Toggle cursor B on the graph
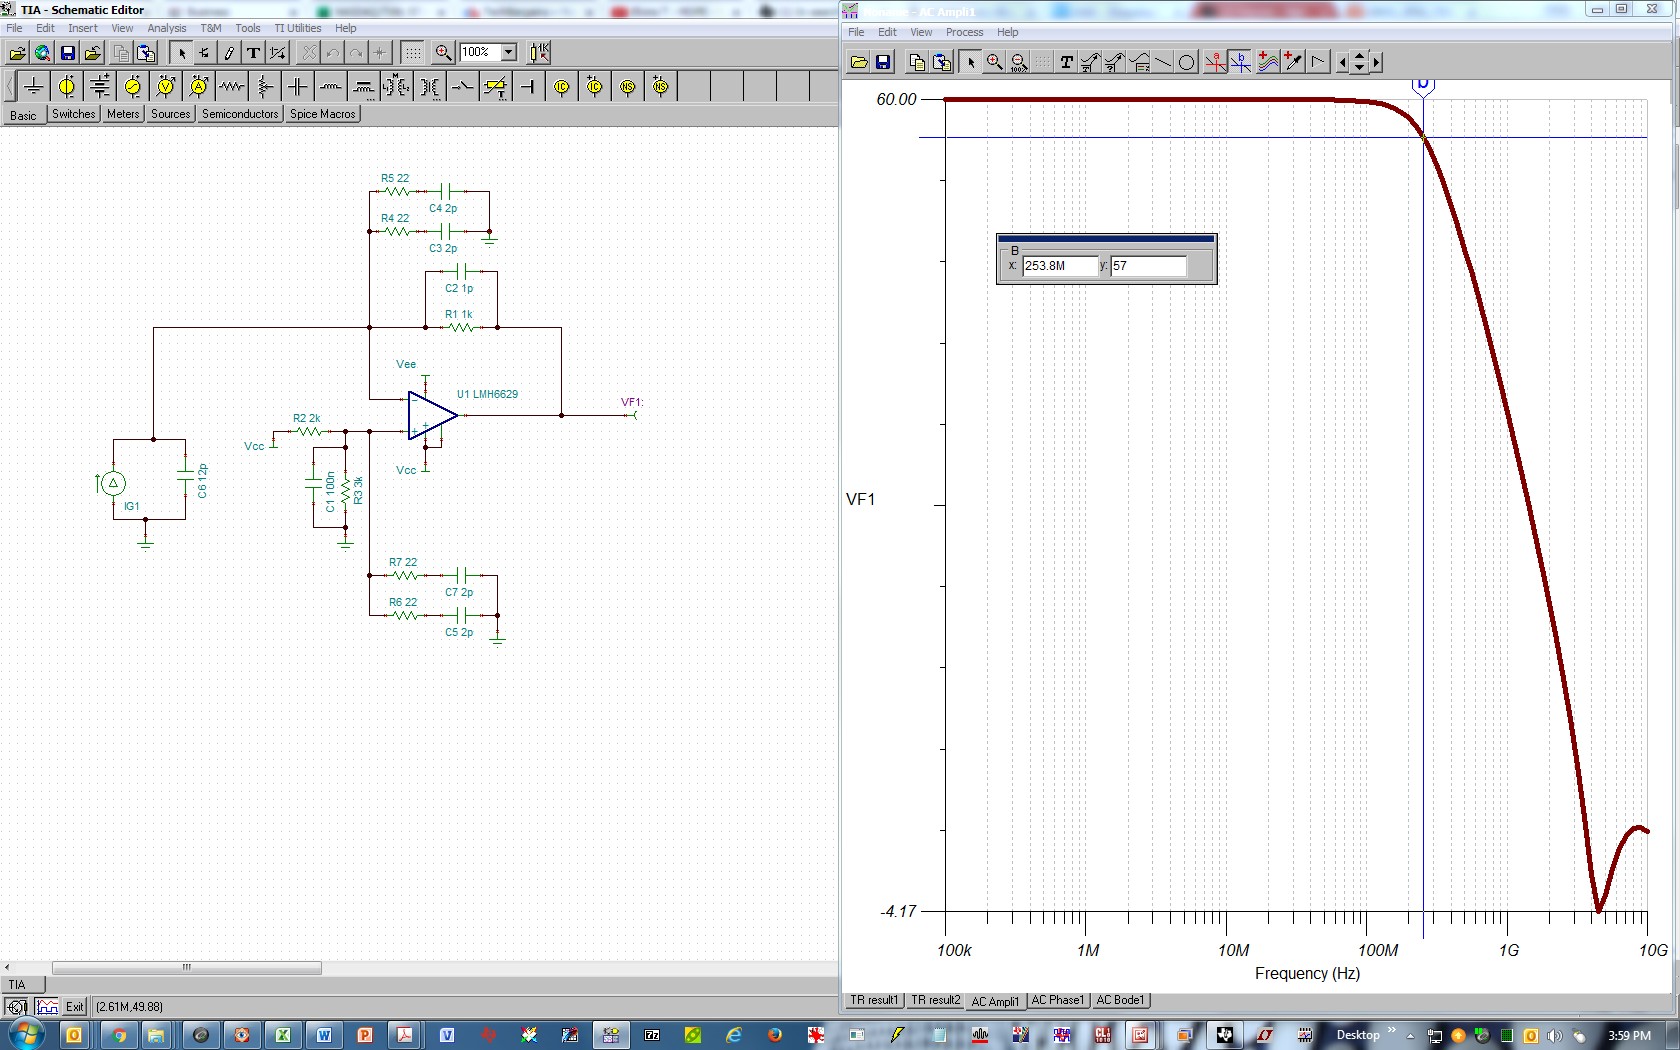This screenshot has width=1680, height=1050. [1241, 63]
